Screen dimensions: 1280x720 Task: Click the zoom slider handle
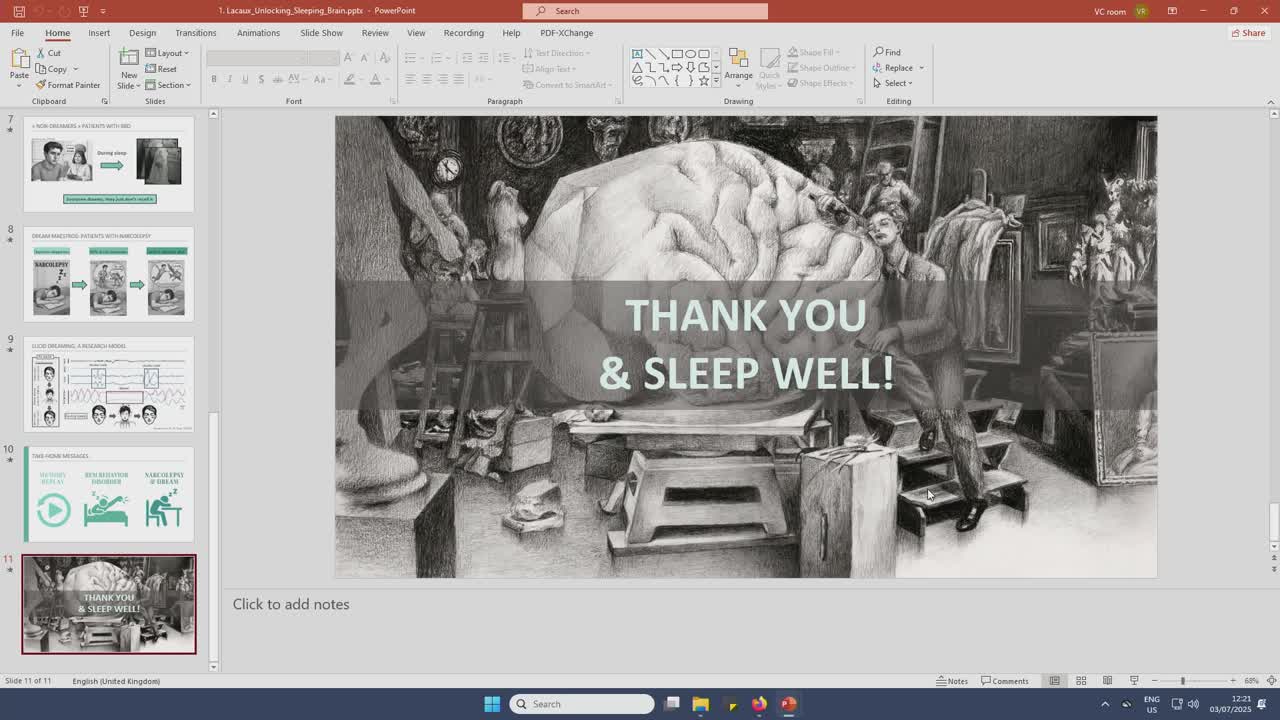(x=1182, y=681)
